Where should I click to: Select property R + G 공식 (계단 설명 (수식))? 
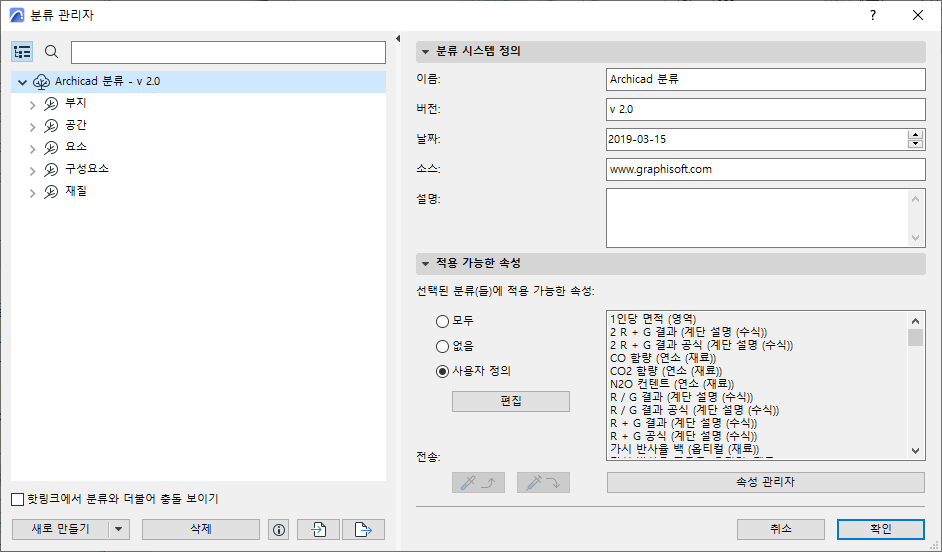click(x=684, y=437)
